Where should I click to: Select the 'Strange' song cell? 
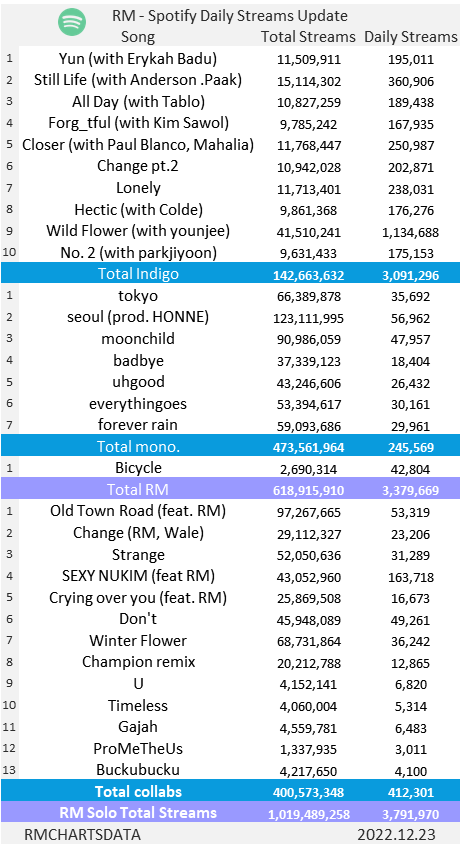tap(138, 555)
